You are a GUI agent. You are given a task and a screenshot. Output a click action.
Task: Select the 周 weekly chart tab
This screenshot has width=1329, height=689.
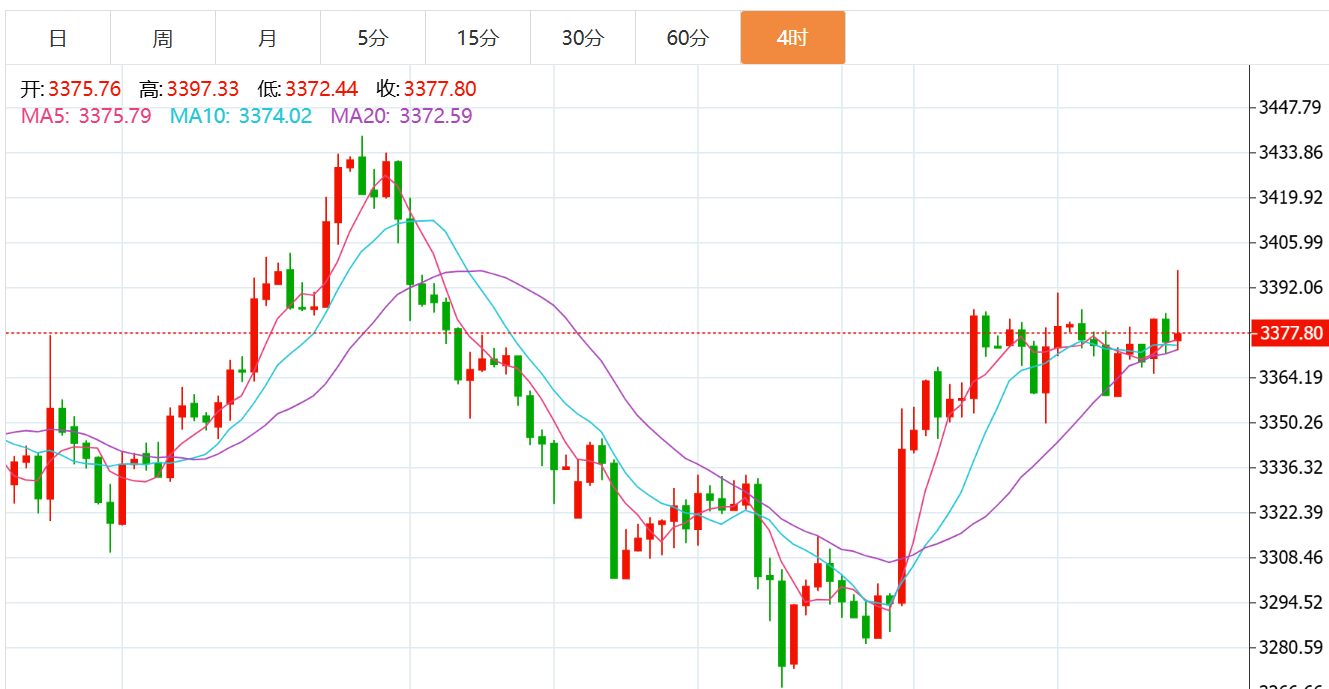[163, 38]
